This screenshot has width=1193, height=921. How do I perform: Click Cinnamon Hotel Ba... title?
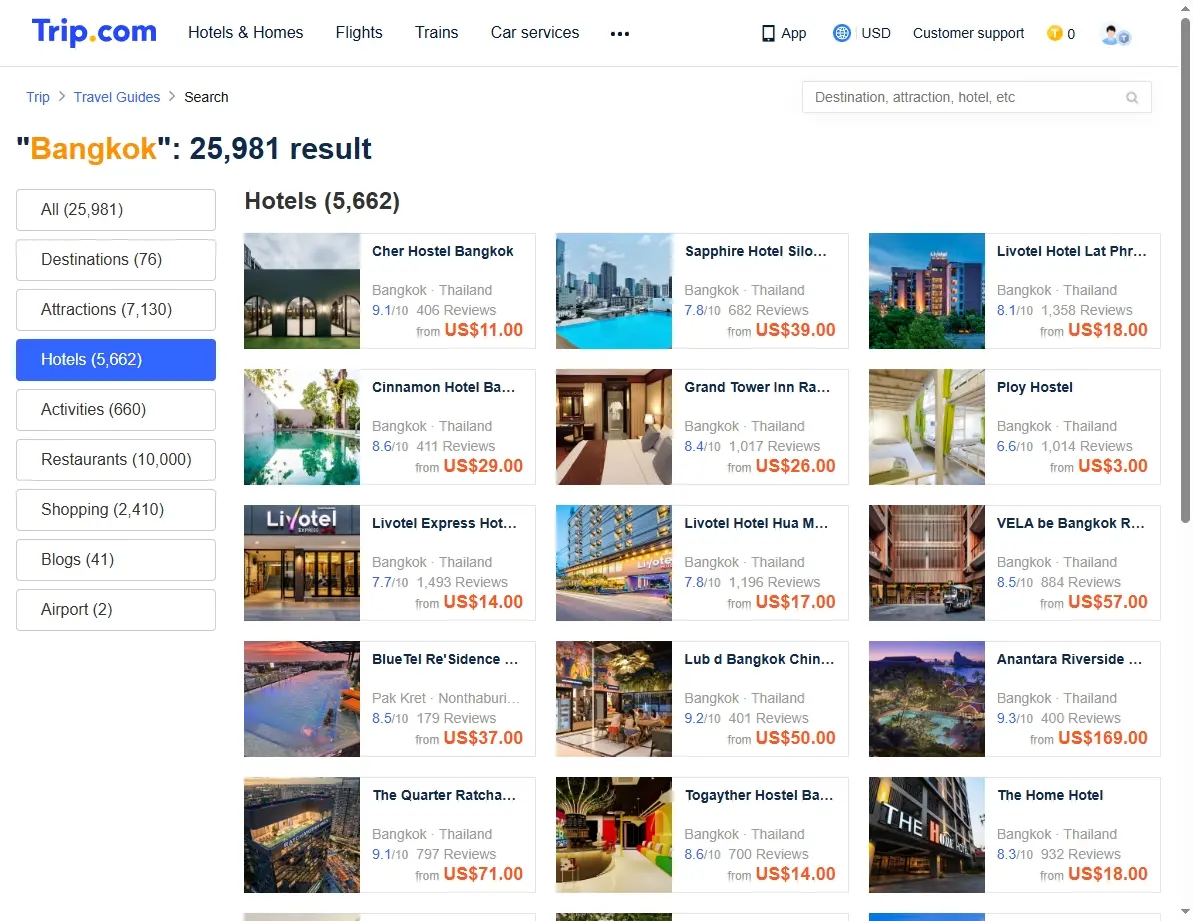(x=444, y=388)
